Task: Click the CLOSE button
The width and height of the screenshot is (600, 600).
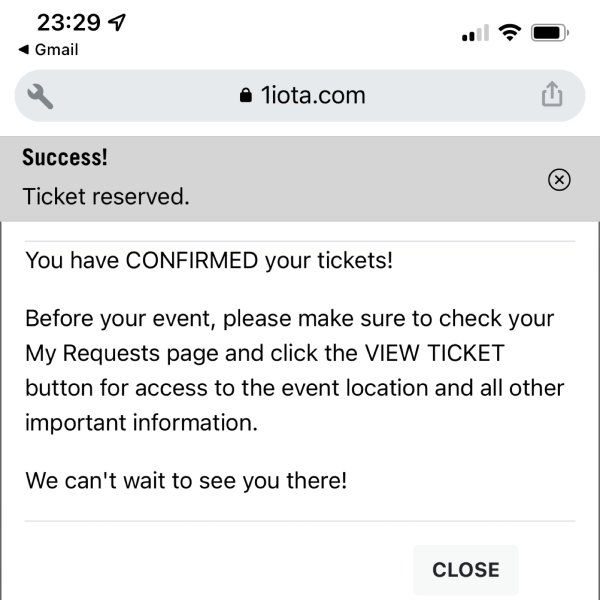Action: tap(466, 569)
